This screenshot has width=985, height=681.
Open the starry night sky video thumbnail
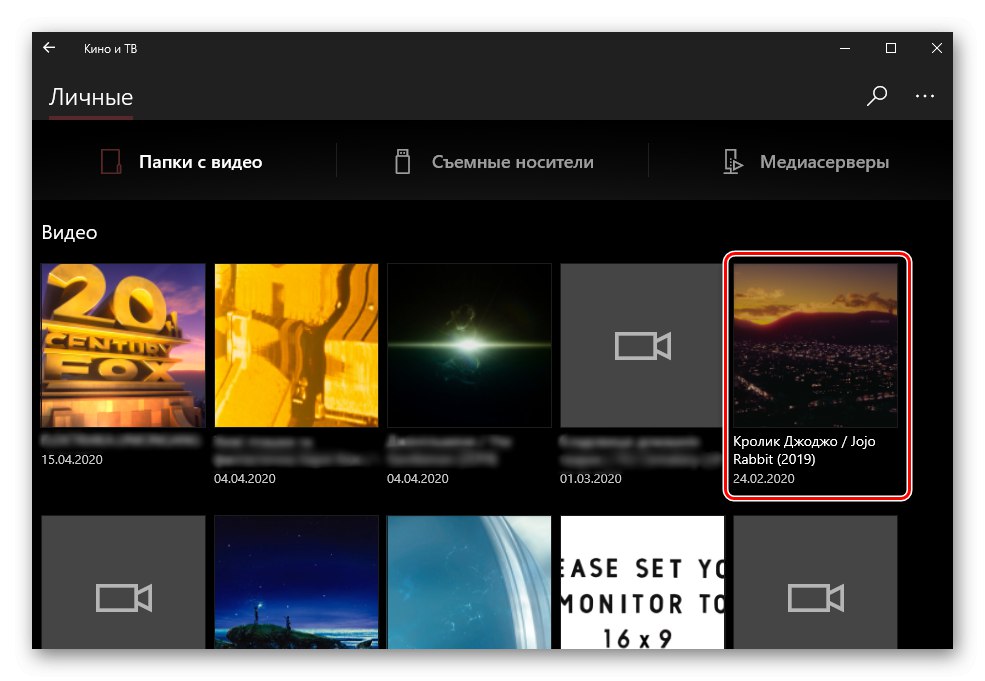(x=297, y=582)
